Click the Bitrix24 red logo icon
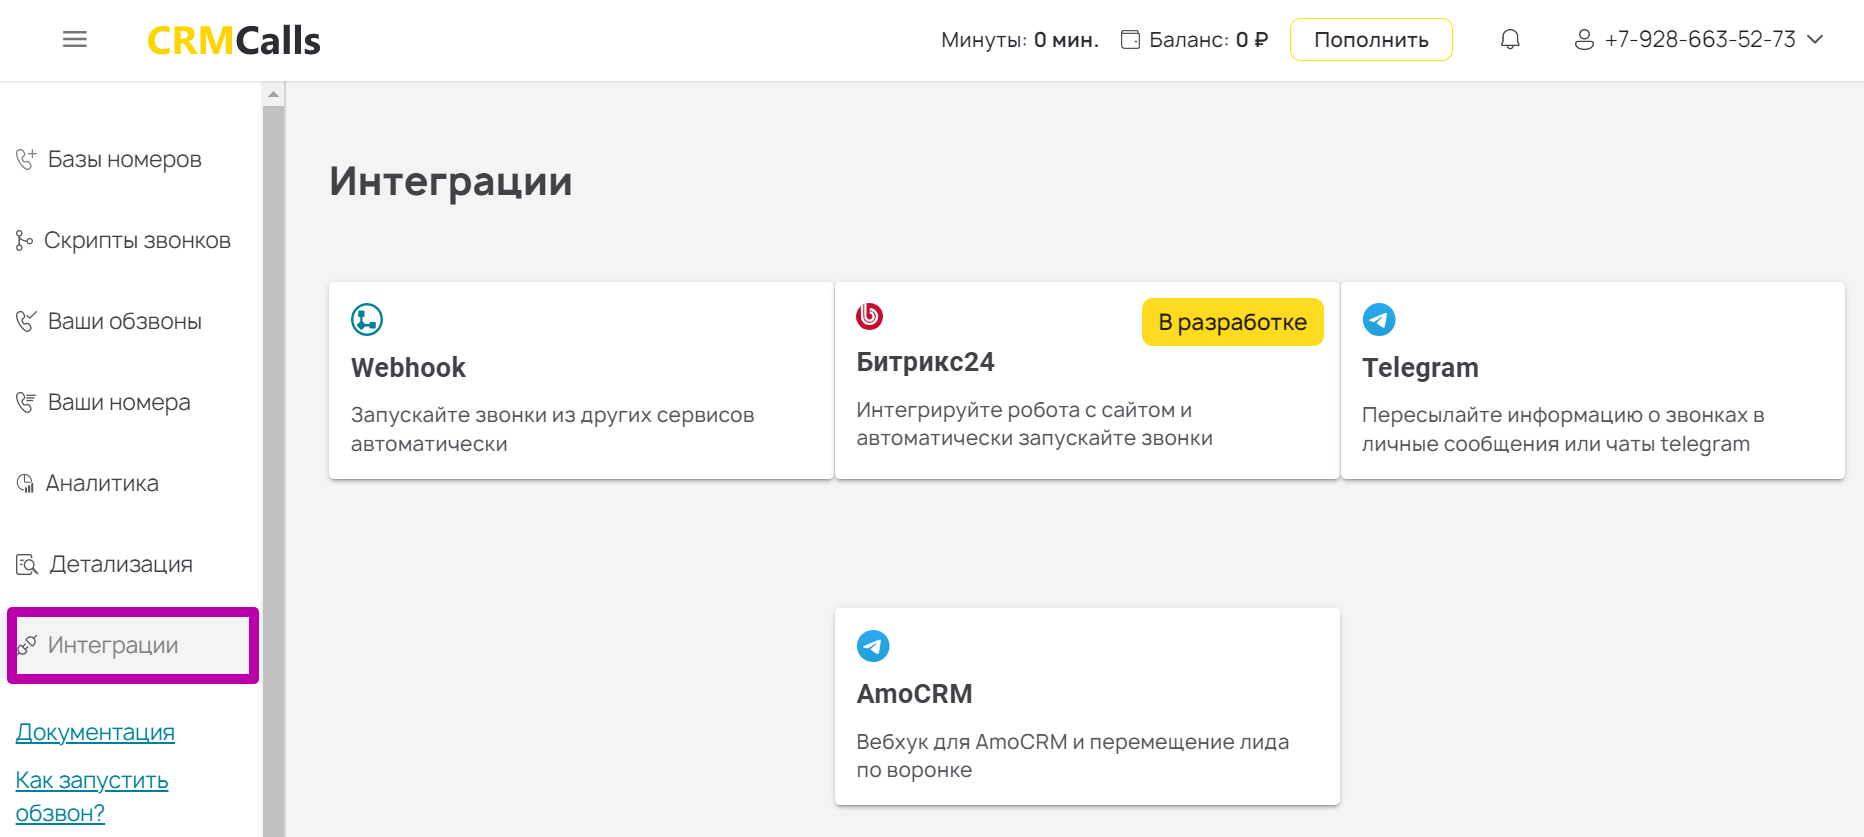1864x837 pixels. [x=869, y=316]
